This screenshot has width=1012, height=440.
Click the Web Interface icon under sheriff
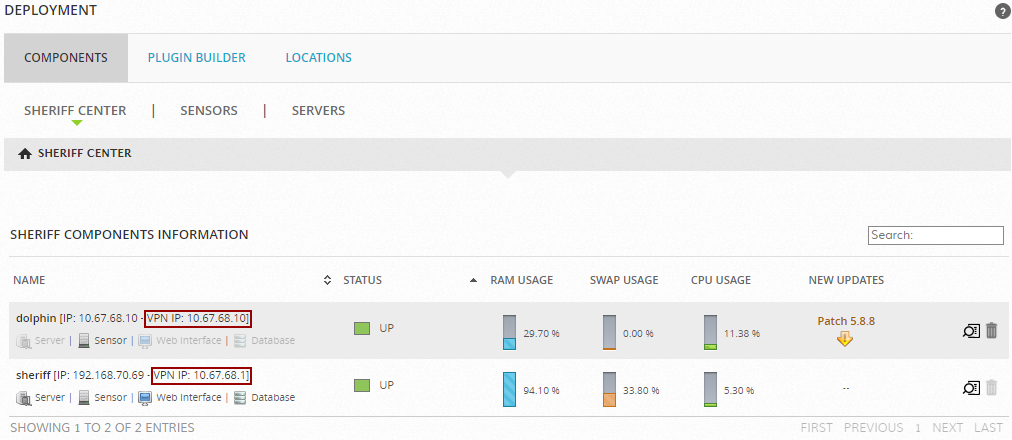coord(144,398)
